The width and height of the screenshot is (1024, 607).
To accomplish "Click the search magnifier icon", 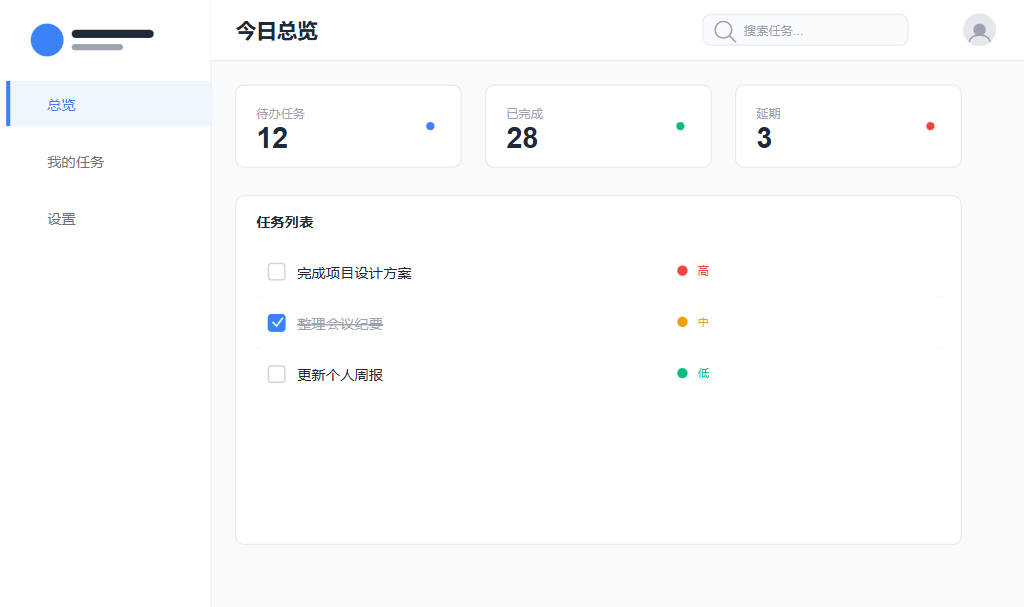I will pos(723,30).
